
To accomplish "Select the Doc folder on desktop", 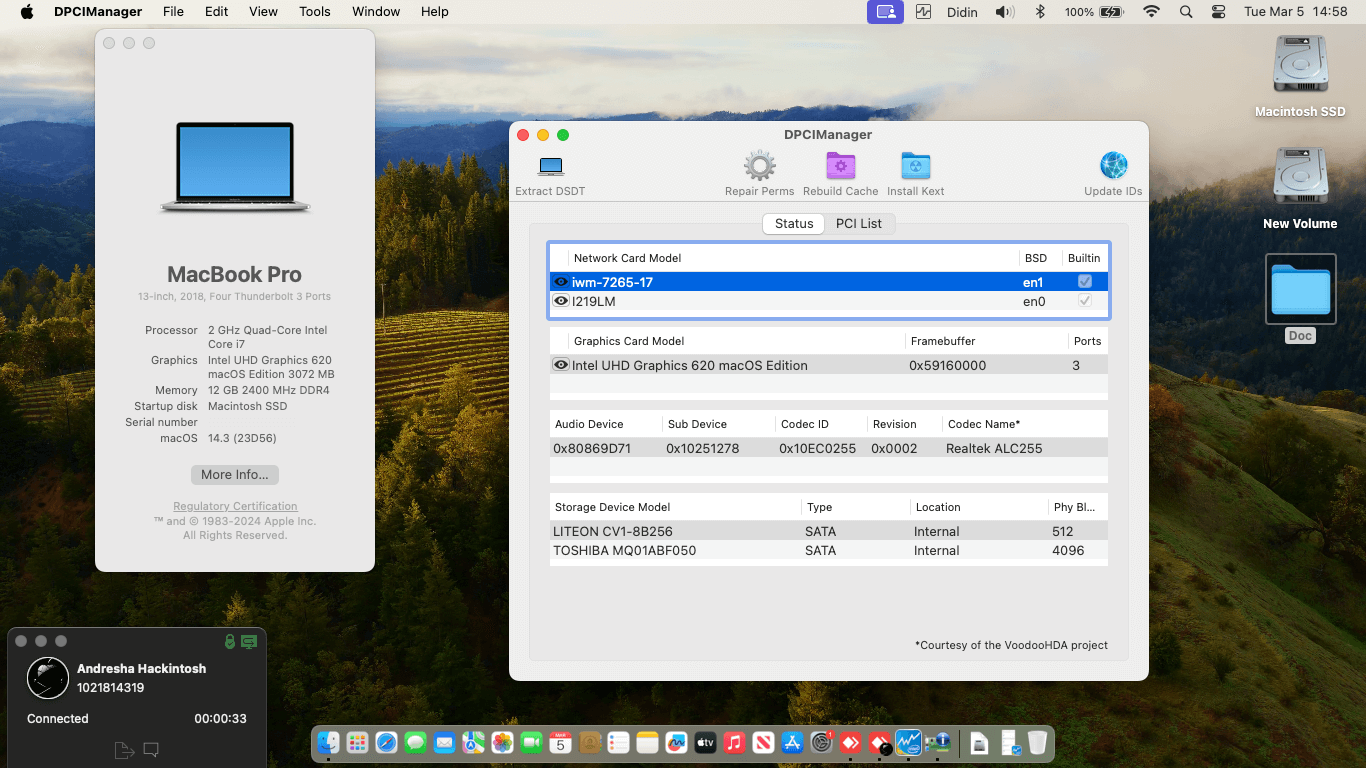I will point(1300,299).
